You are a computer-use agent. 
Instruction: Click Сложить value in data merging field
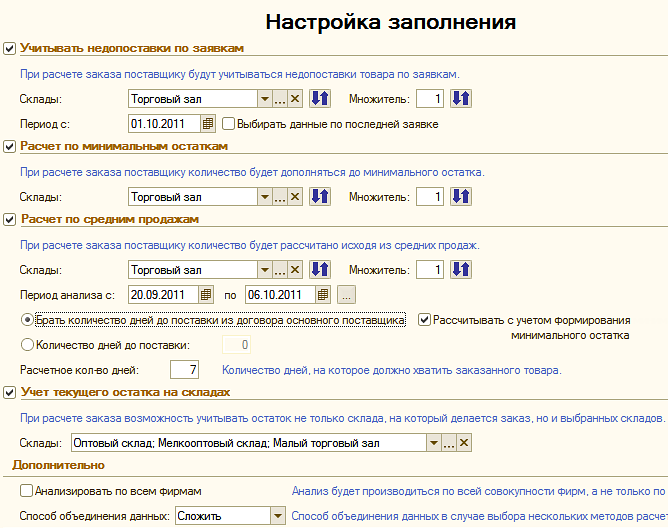(223, 516)
